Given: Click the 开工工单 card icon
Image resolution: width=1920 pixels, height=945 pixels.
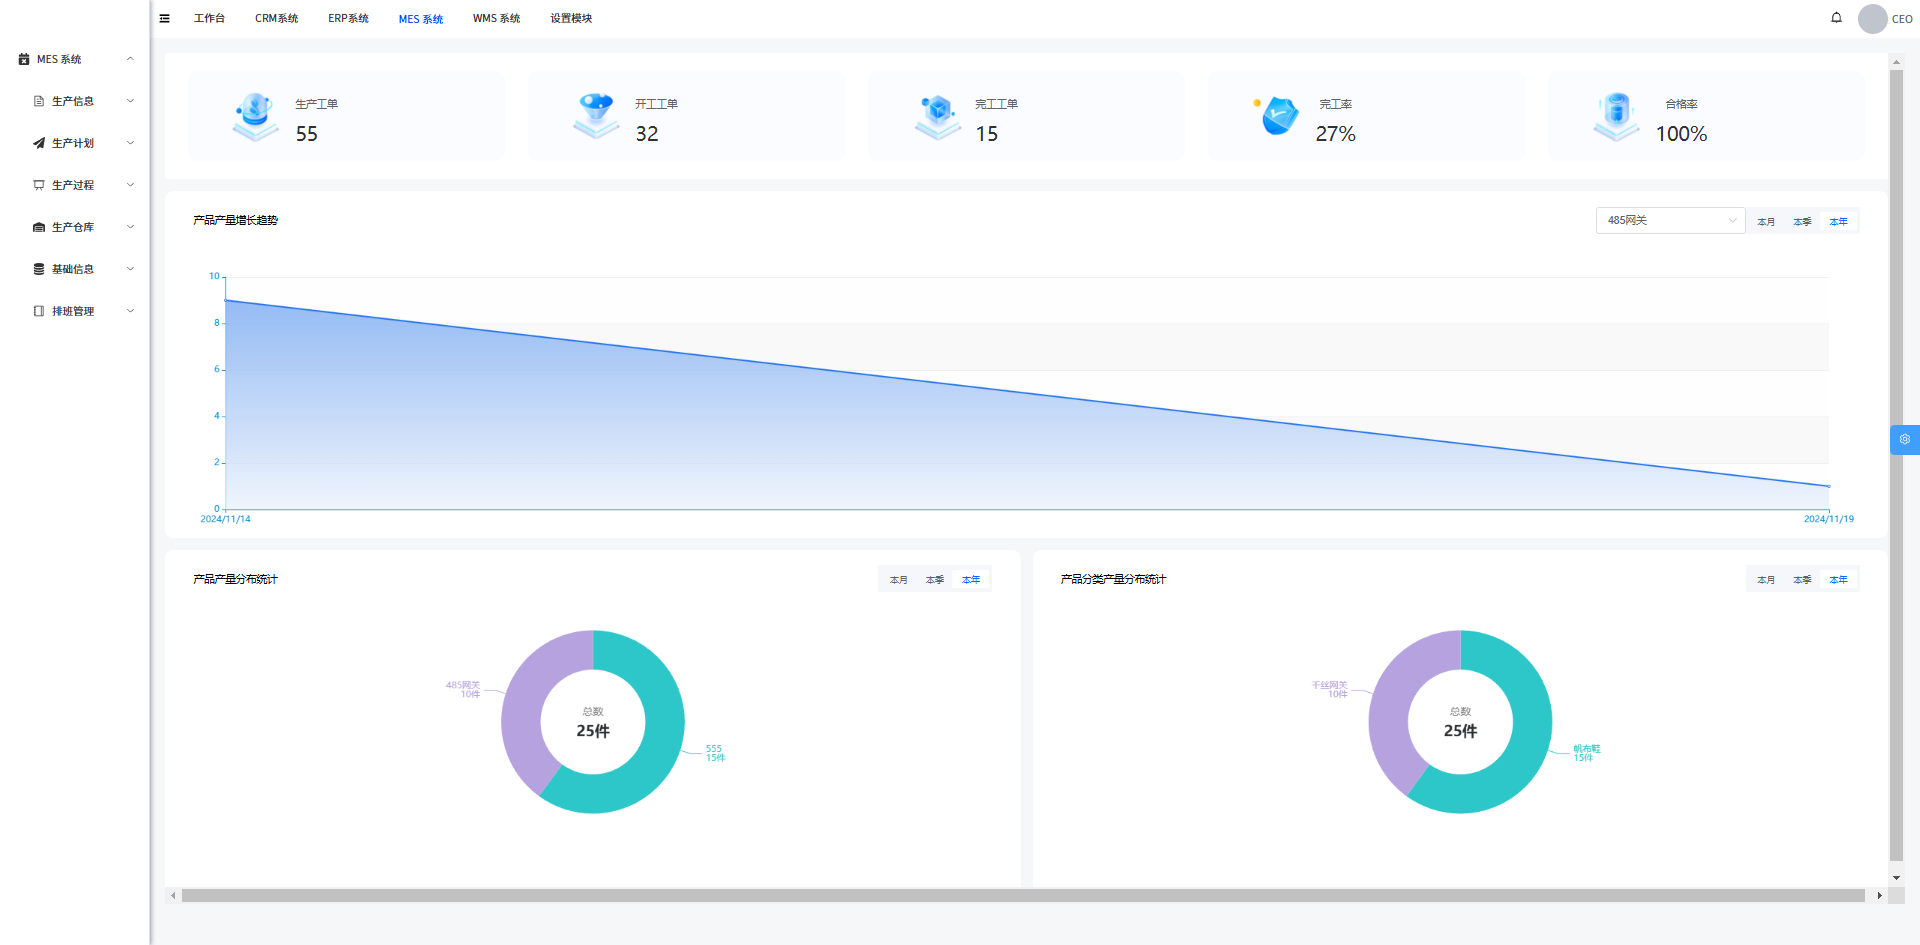Looking at the screenshot, I should coord(596,117).
